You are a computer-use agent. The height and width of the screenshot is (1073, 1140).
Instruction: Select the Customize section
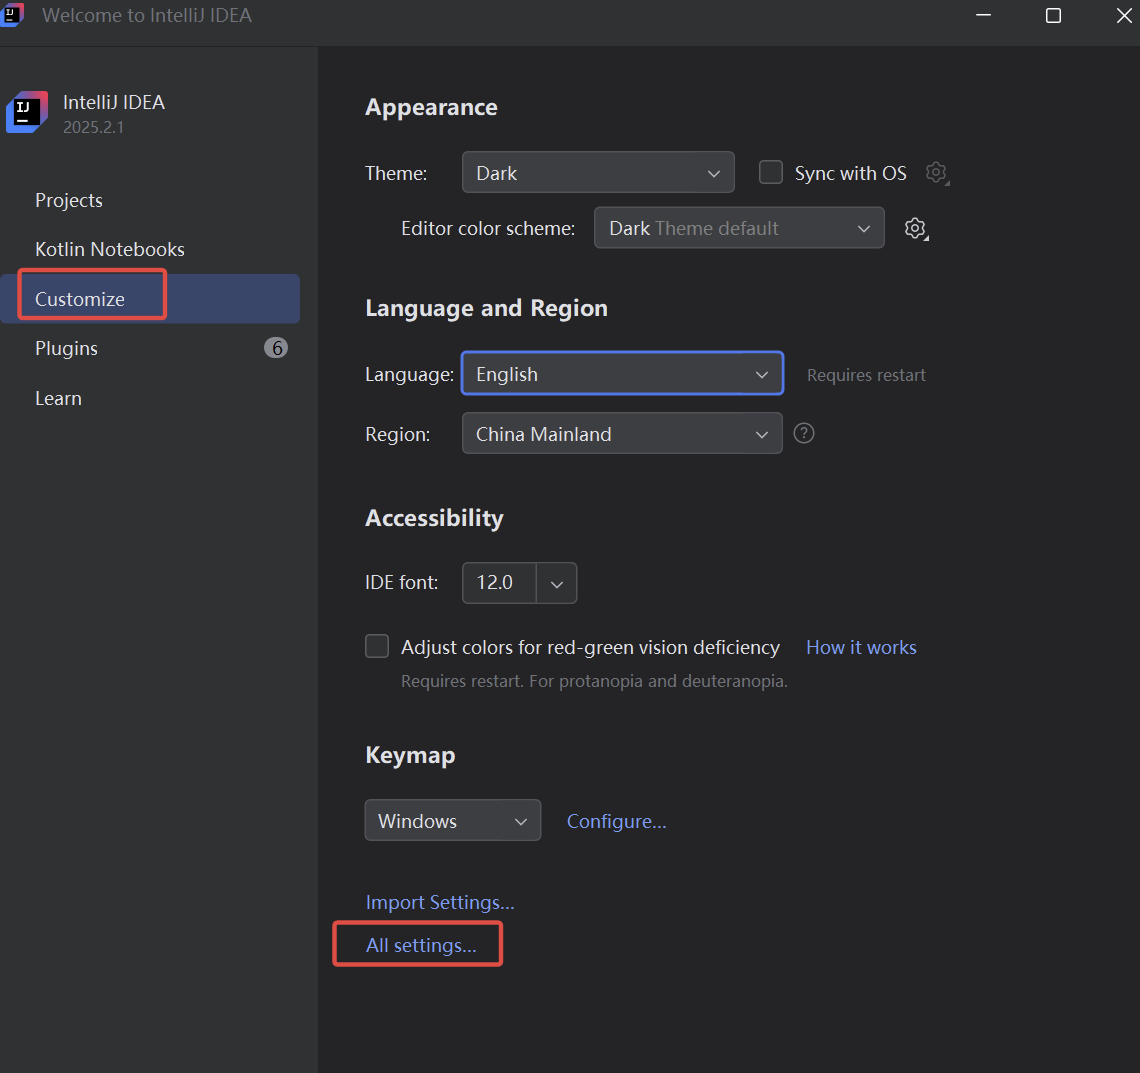(150, 299)
